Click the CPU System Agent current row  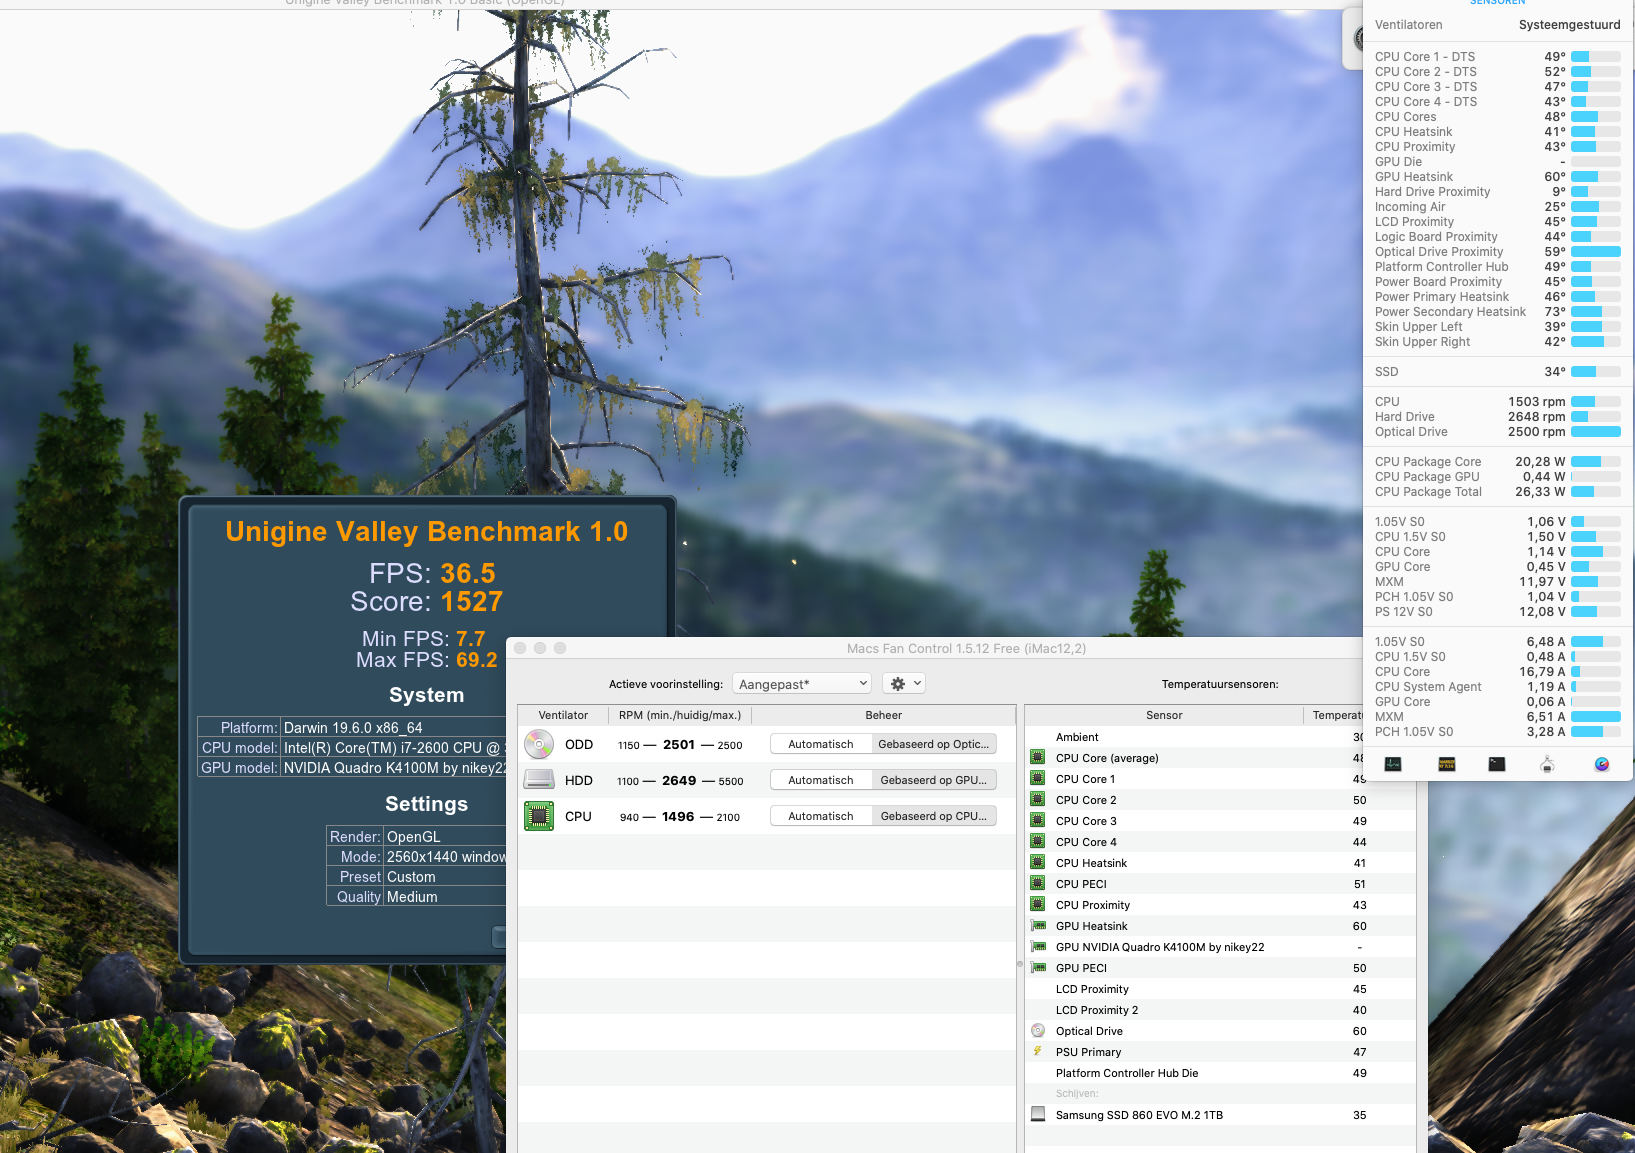point(1498,687)
